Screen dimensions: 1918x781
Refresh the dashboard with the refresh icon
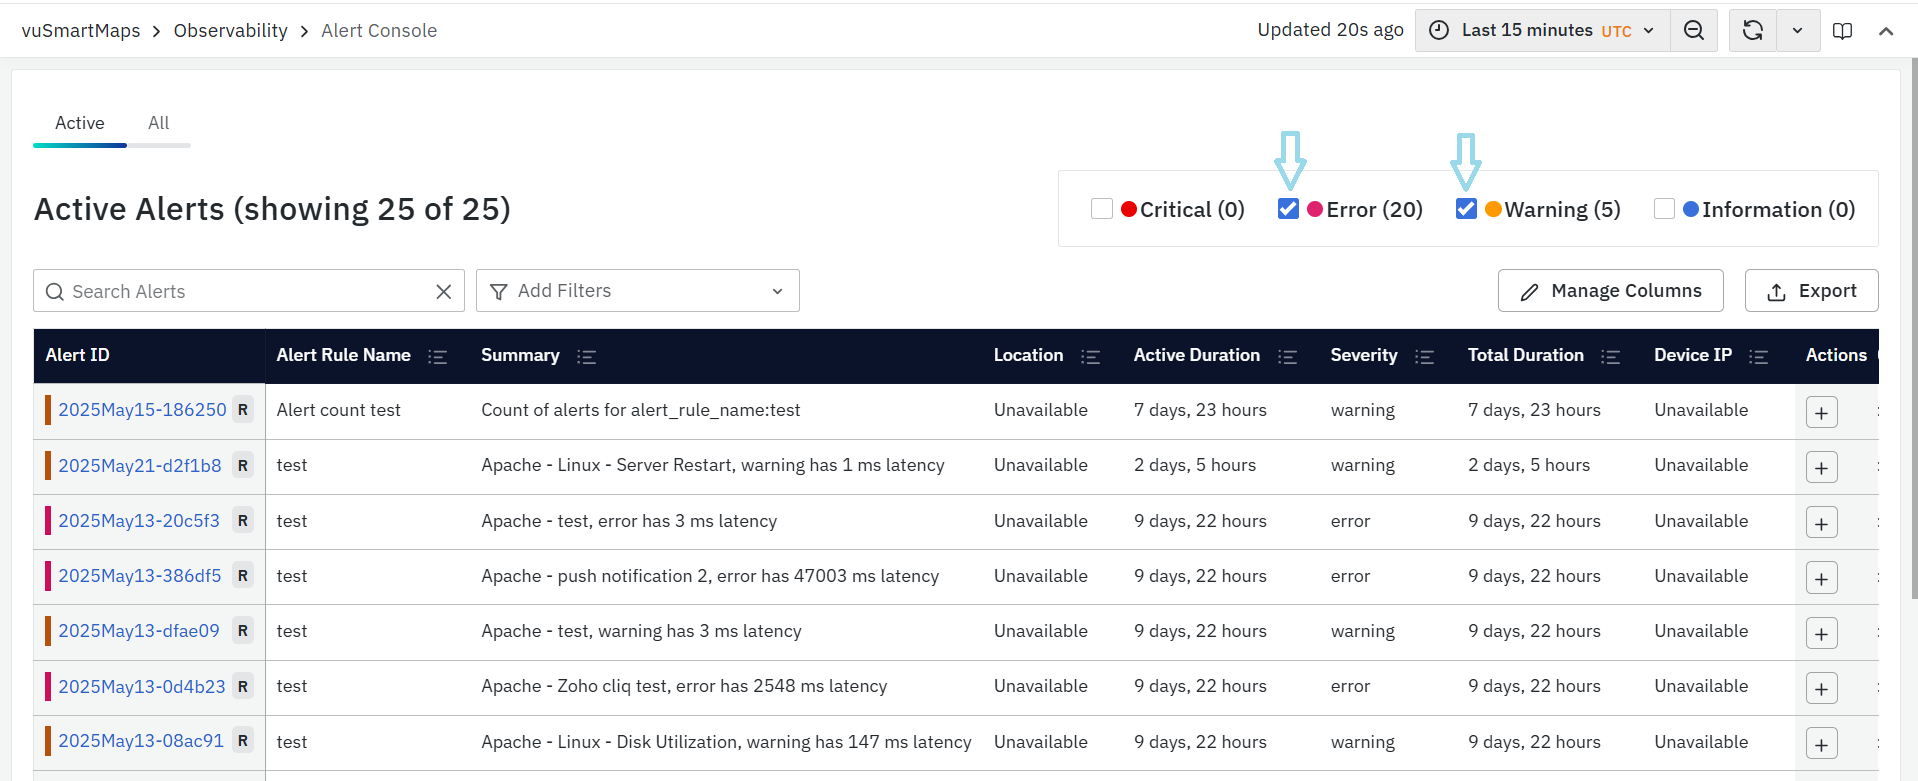tap(1752, 30)
